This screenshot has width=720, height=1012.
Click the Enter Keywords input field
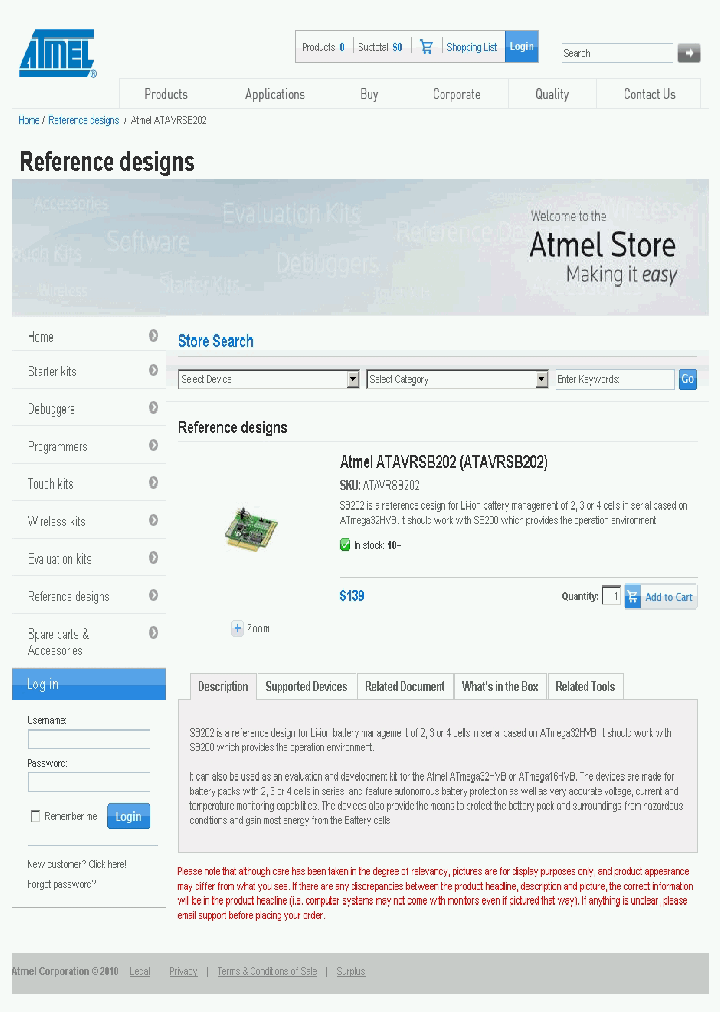[615, 380]
